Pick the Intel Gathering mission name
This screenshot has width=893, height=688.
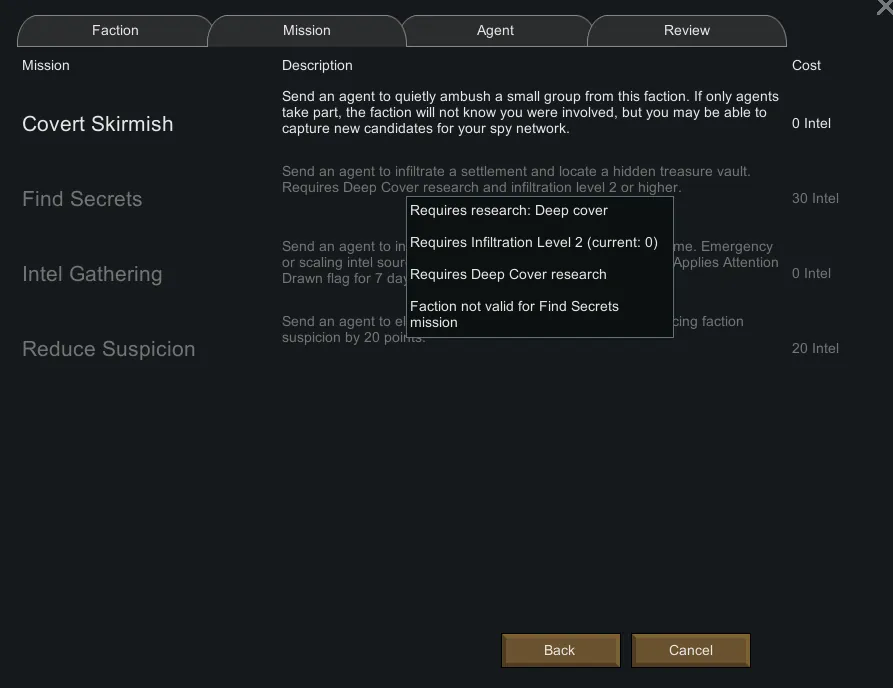click(92, 274)
